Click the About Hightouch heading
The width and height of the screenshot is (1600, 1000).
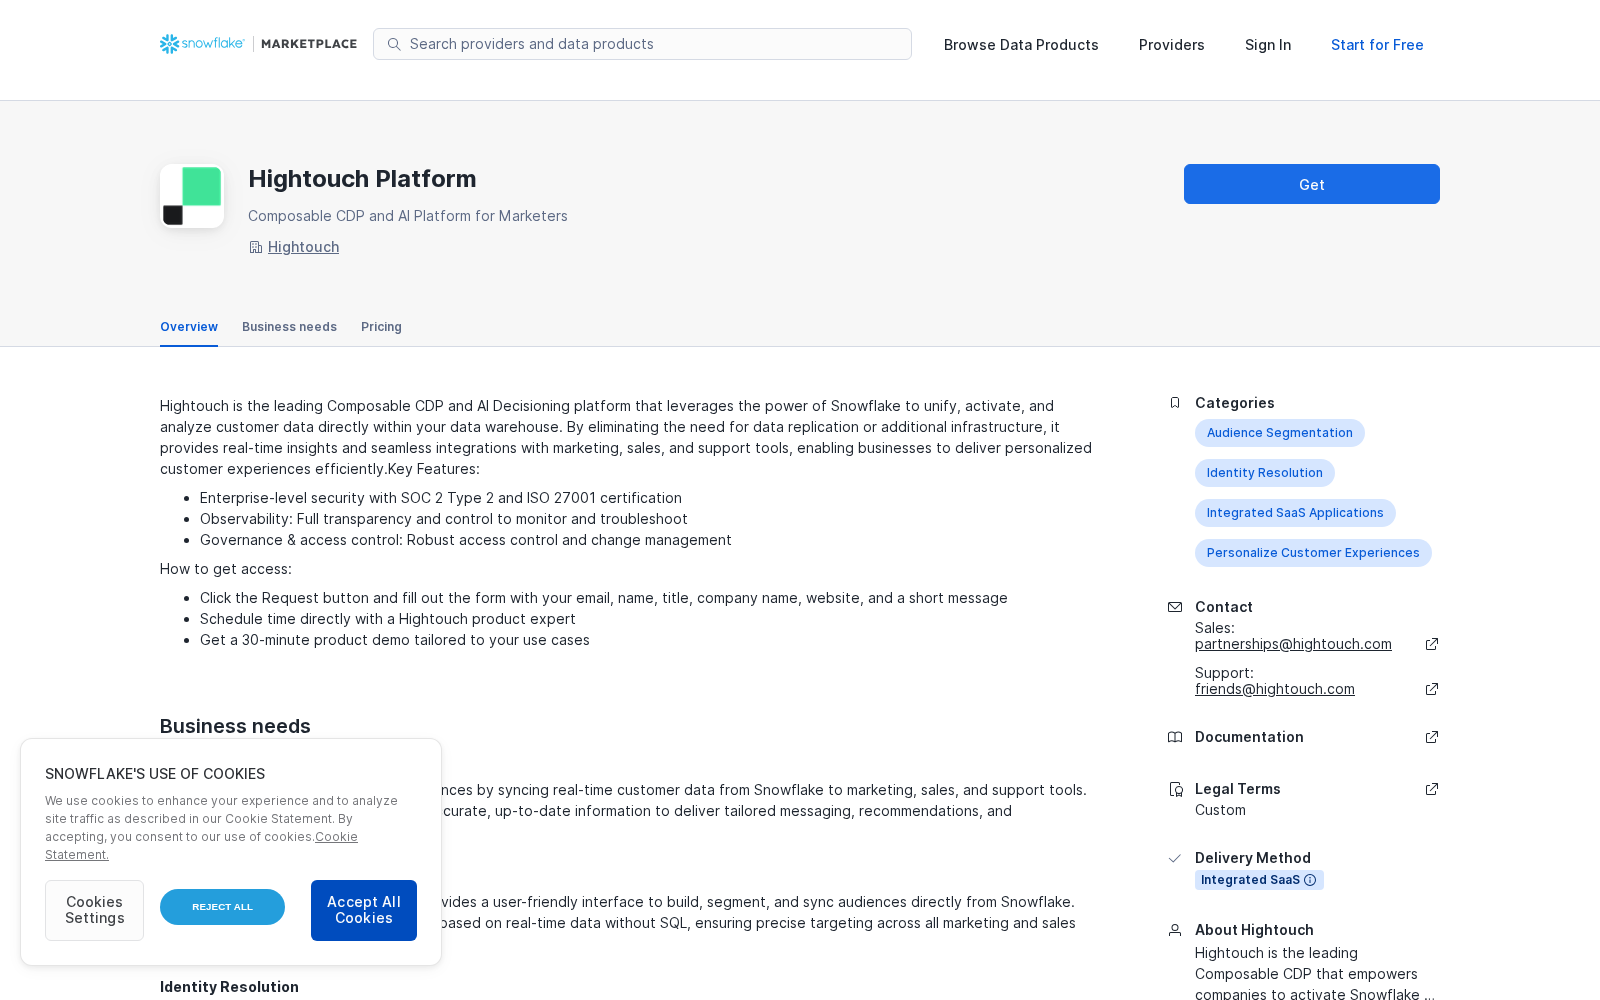click(1254, 930)
